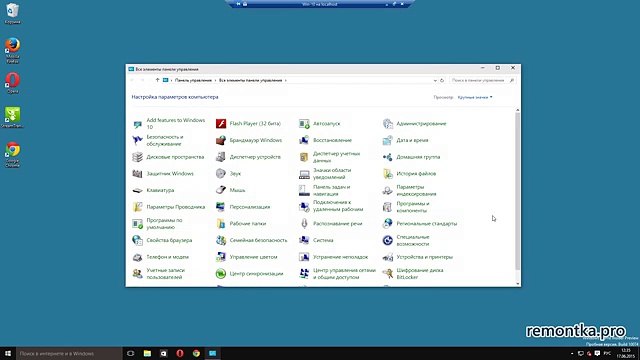The height and width of the screenshot is (360, 640).
Task: Open Flash Player (32 бита) icon
Action: click(x=221, y=124)
